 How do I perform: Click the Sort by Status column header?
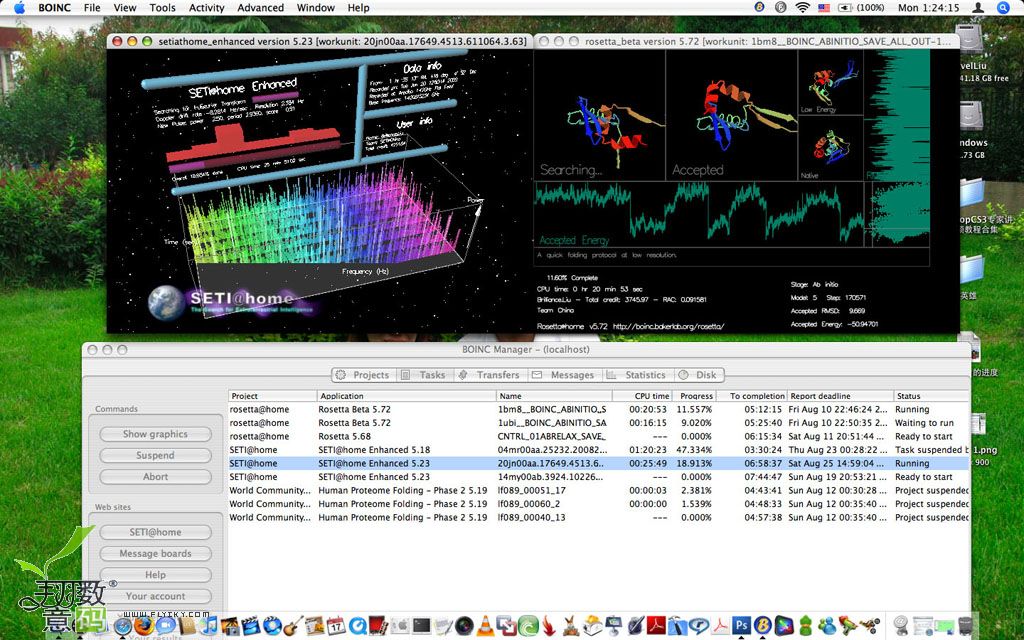click(931, 396)
